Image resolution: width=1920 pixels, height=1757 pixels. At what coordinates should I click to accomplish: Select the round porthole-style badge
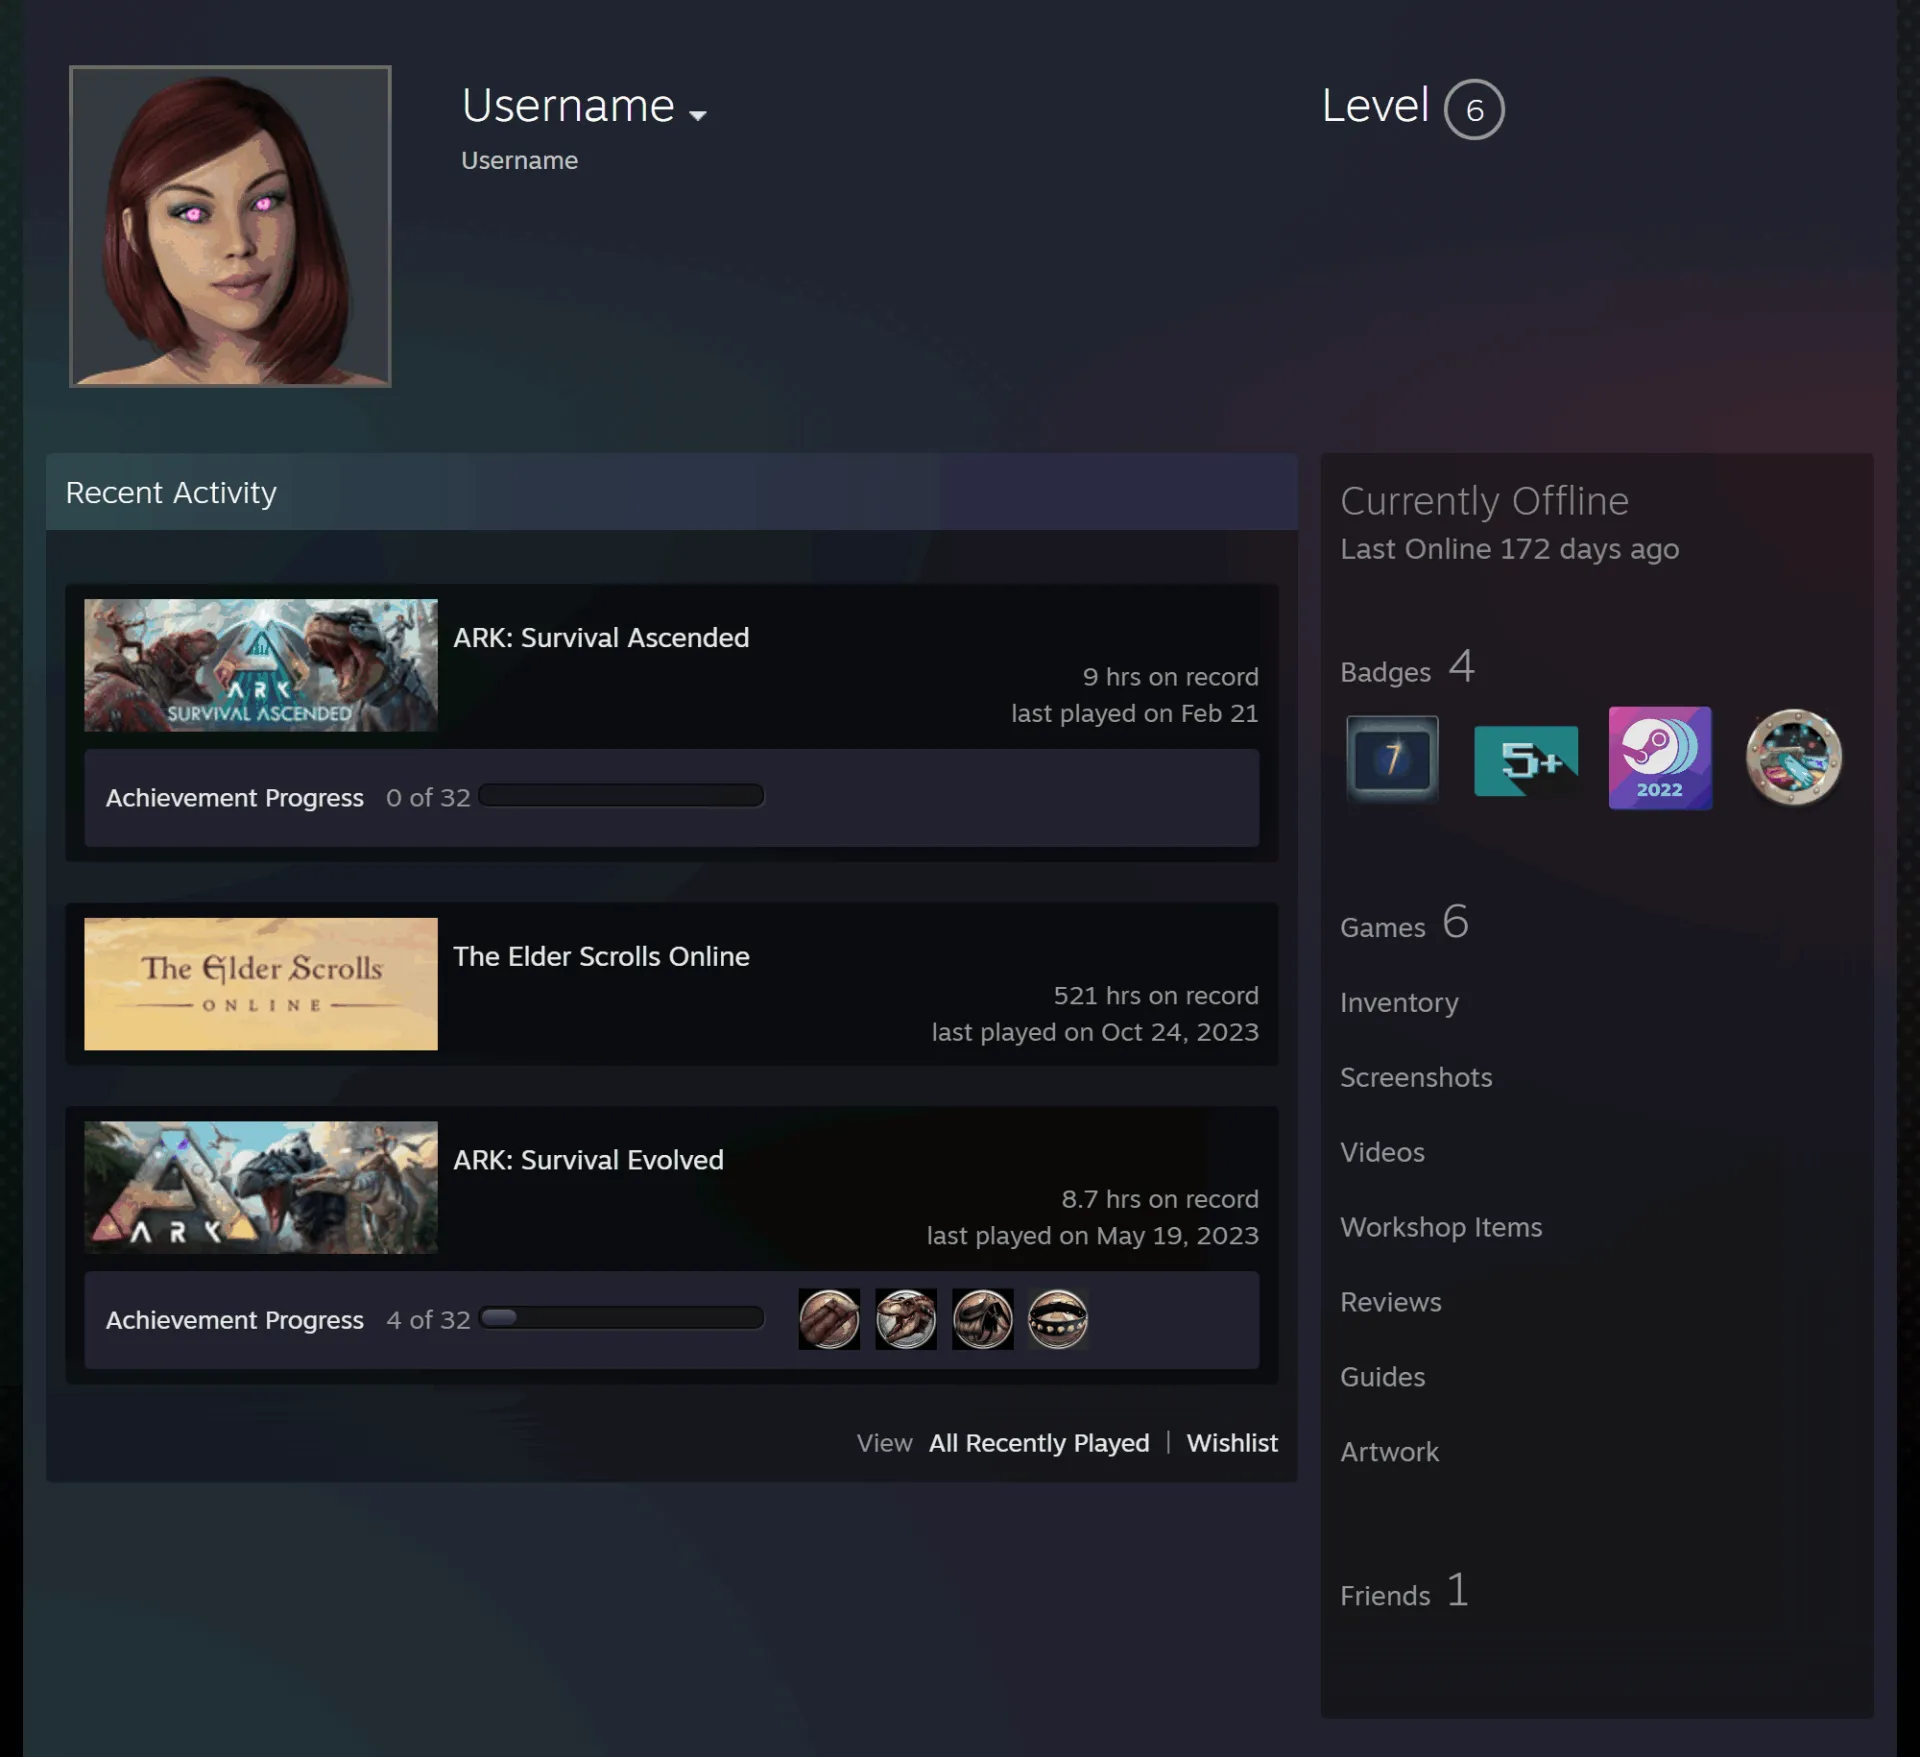(1794, 758)
